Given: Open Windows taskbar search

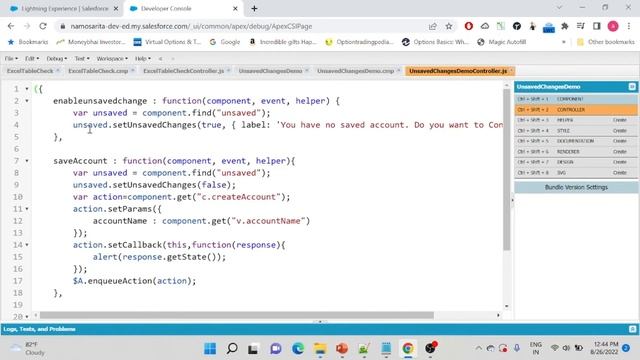Looking at the screenshot, I should point(232,349).
